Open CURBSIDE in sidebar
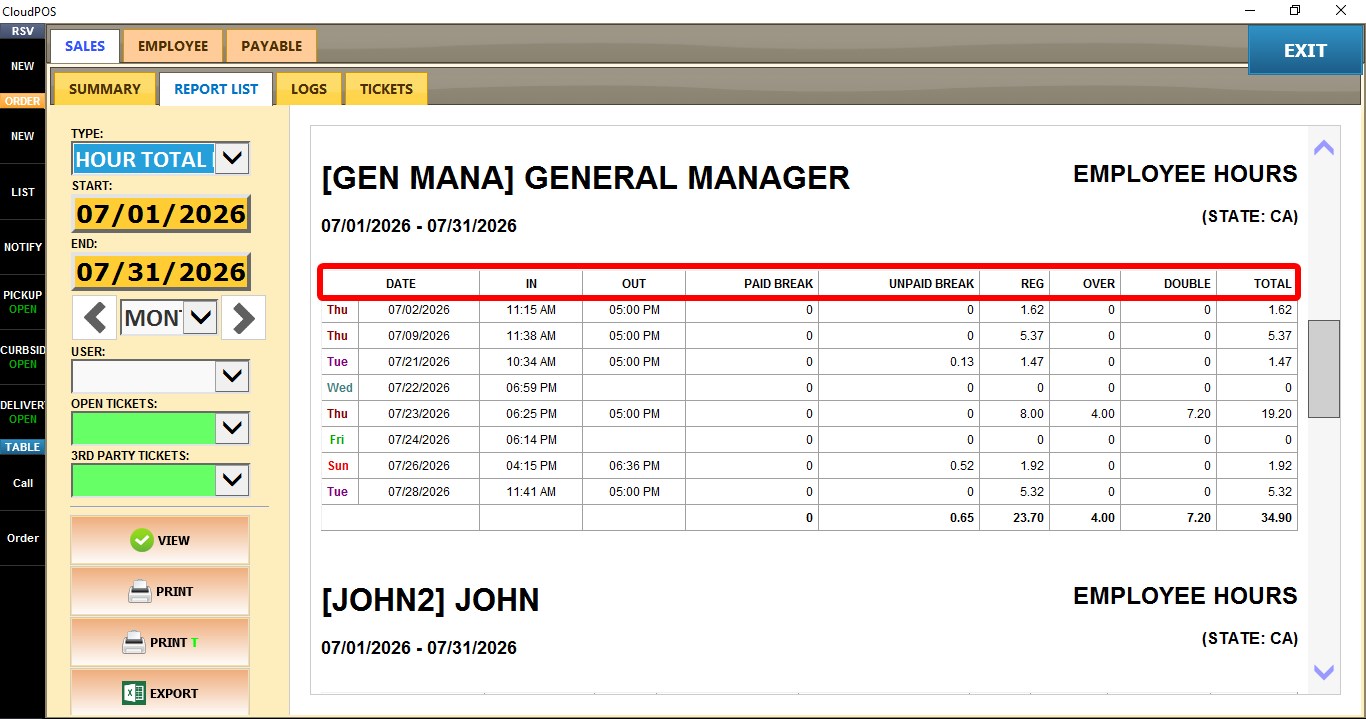Screen dimensions: 1366x719 (22, 357)
